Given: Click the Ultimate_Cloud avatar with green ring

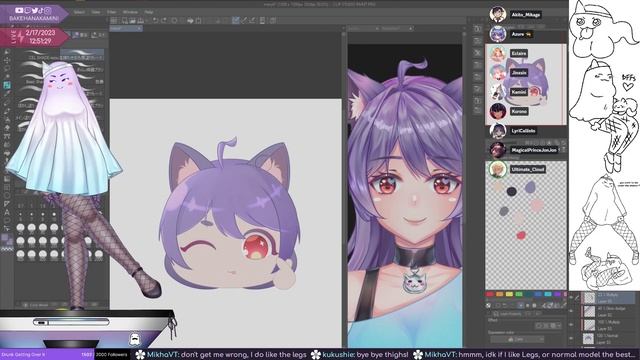Looking at the screenshot, I should (x=498, y=169).
